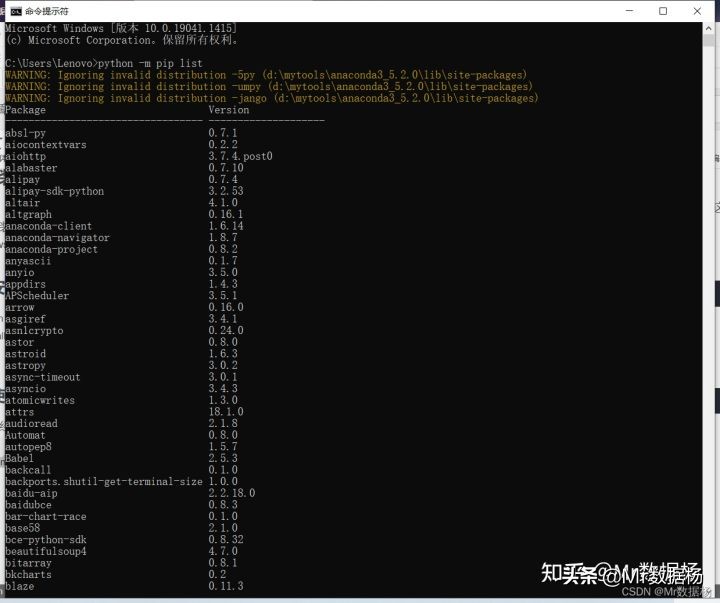Click the 'altgraph' package name
Viewport: 720px width, 603px height.
click(x=28, y=214)
